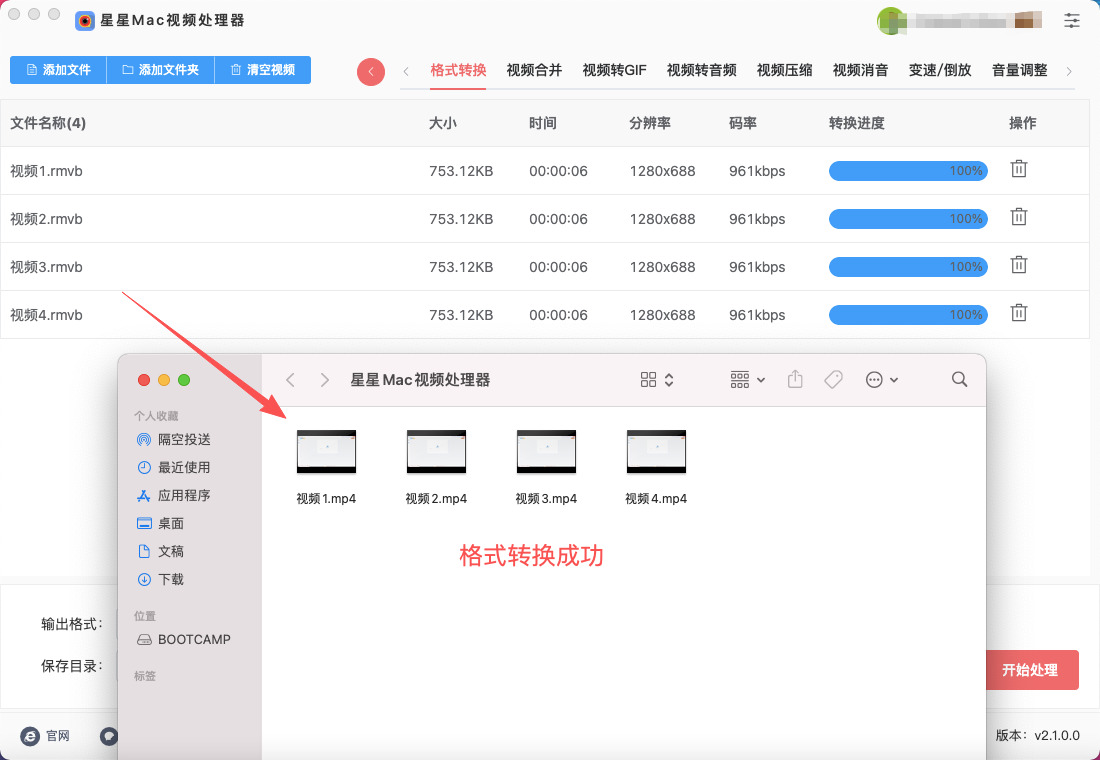Click the version text v2.1.0.0

(1057, 735)
